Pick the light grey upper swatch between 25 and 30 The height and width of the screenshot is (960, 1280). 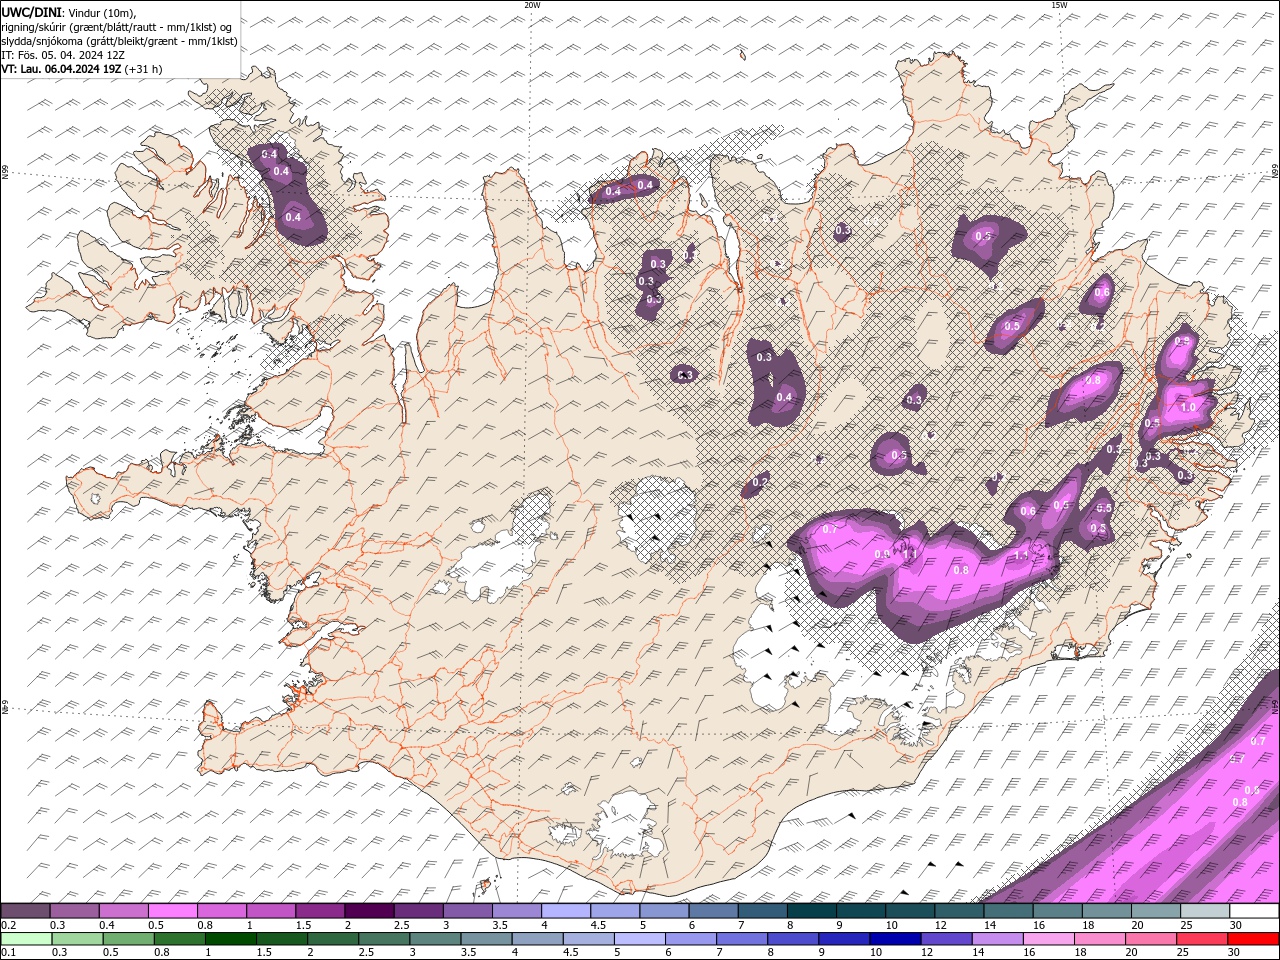coord(1204,911)
